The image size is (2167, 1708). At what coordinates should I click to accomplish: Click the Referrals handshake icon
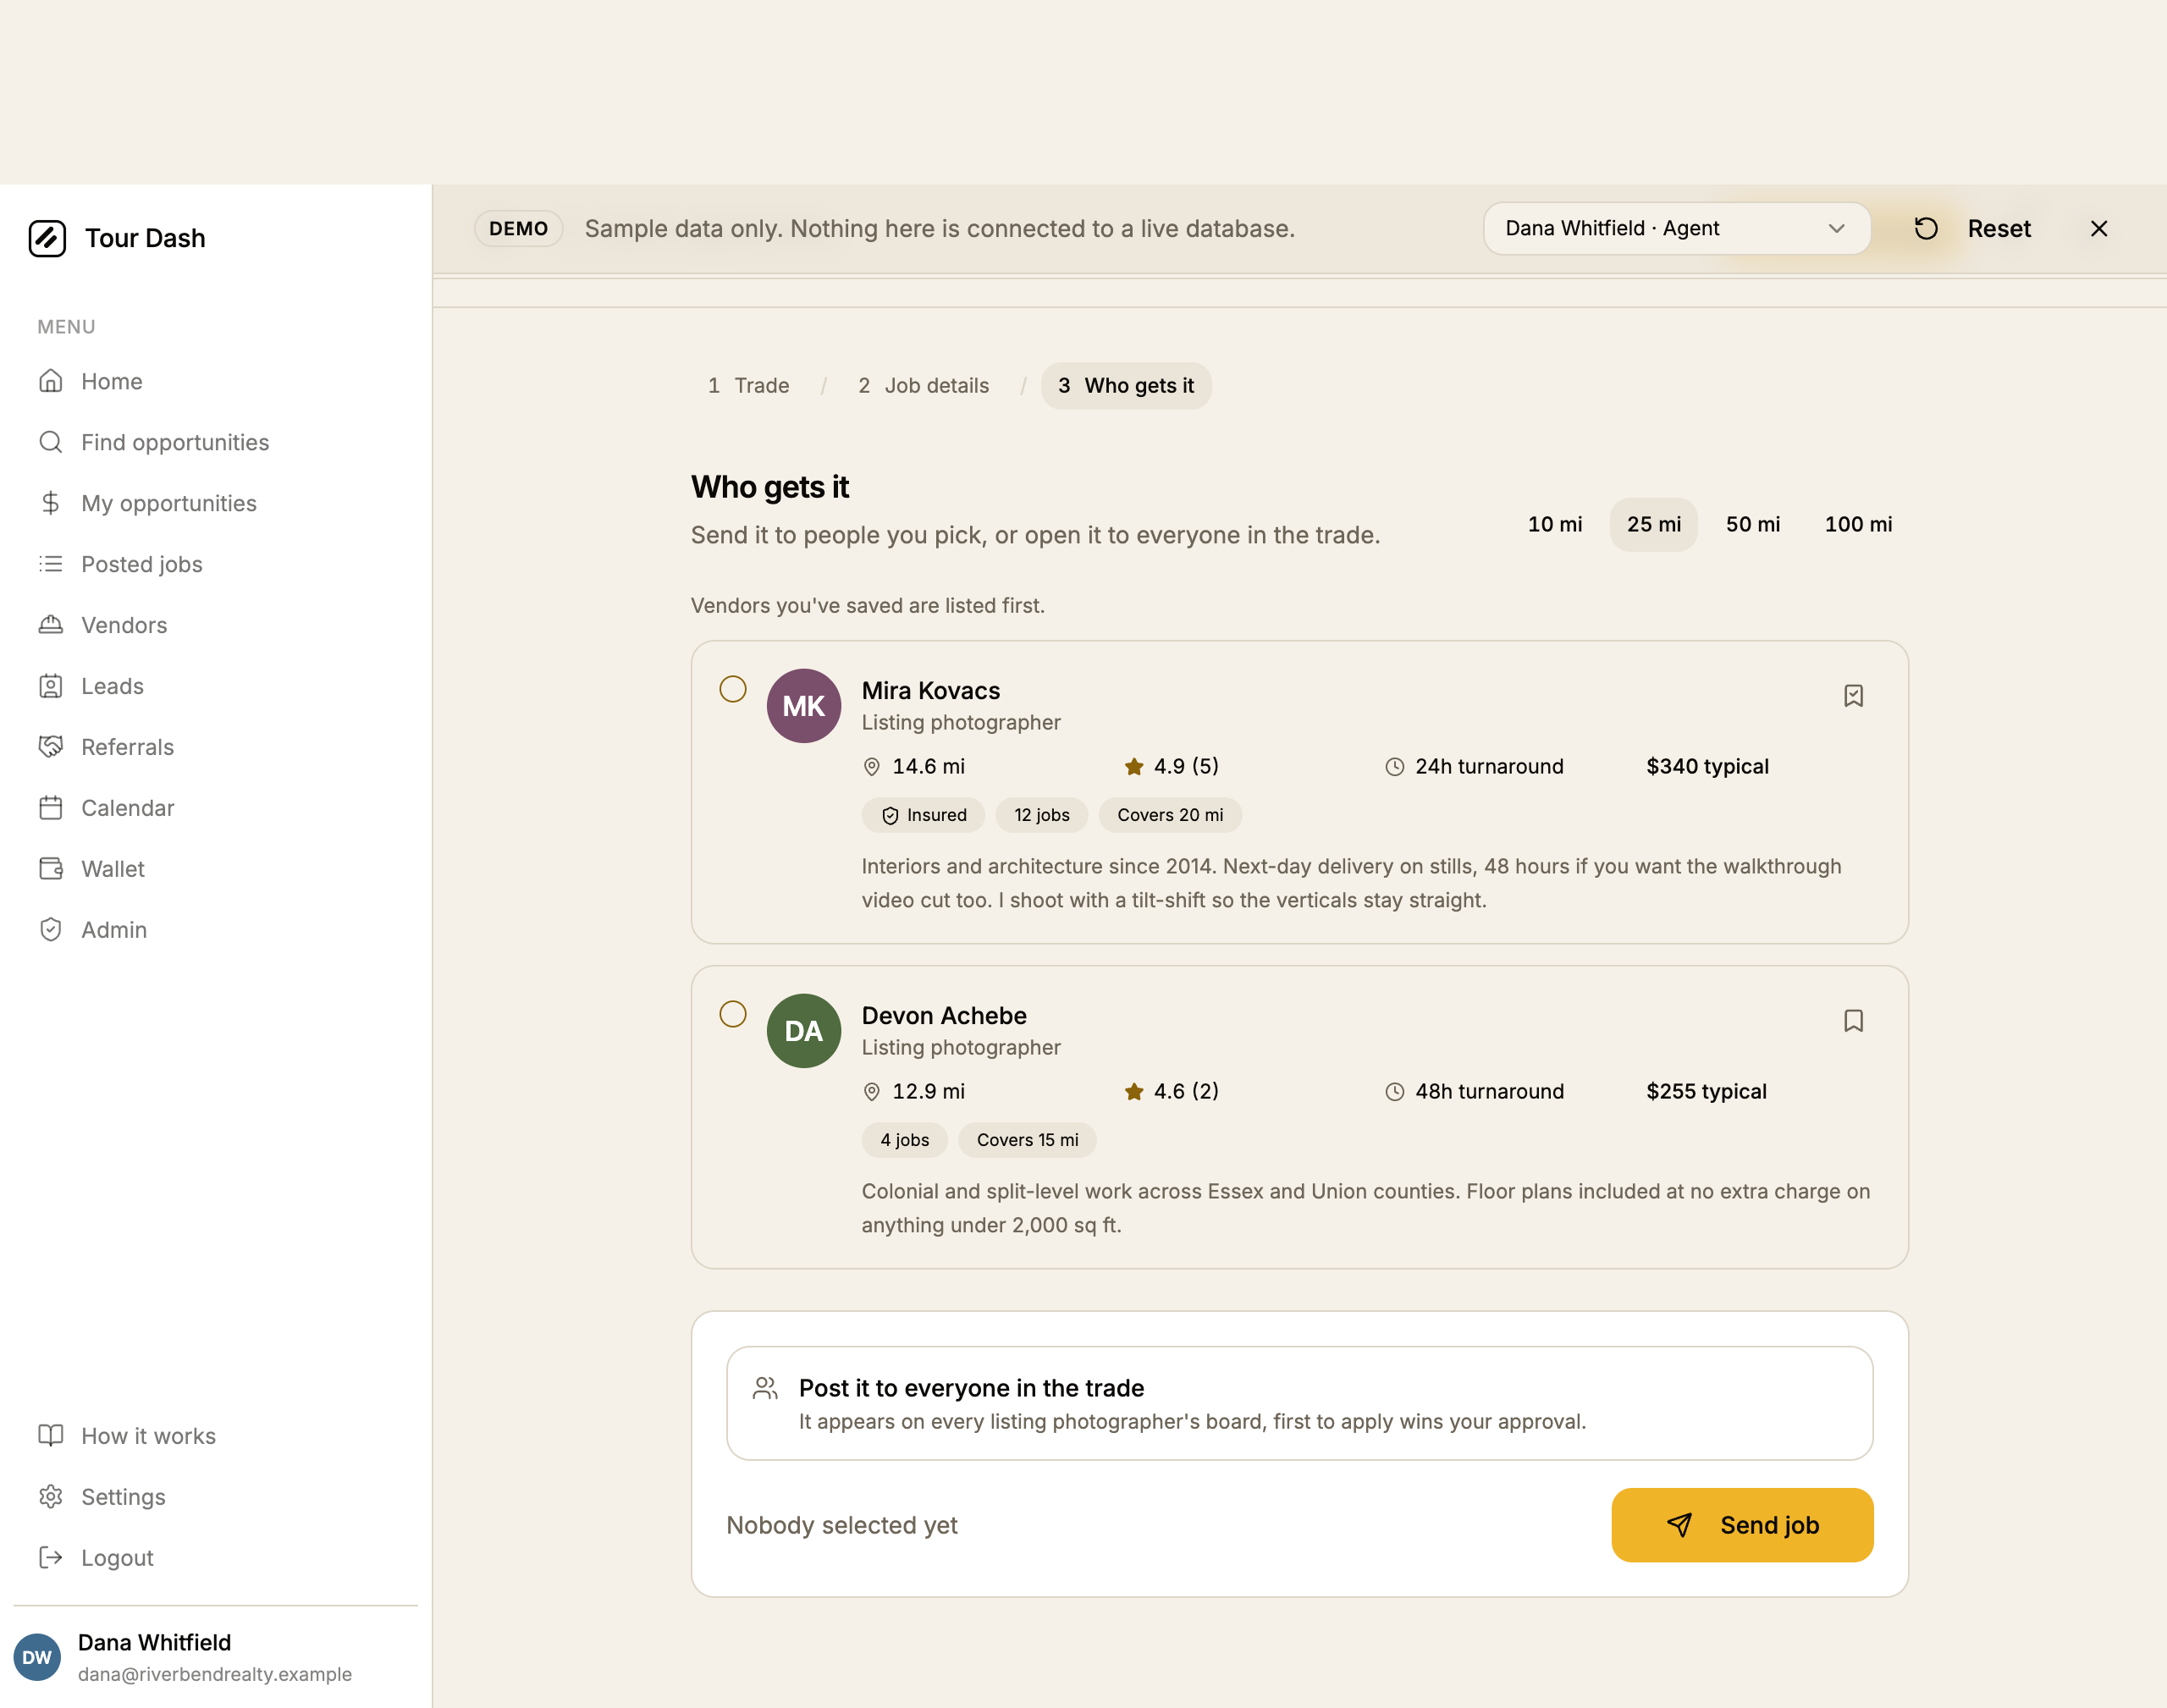coord(51,747)
